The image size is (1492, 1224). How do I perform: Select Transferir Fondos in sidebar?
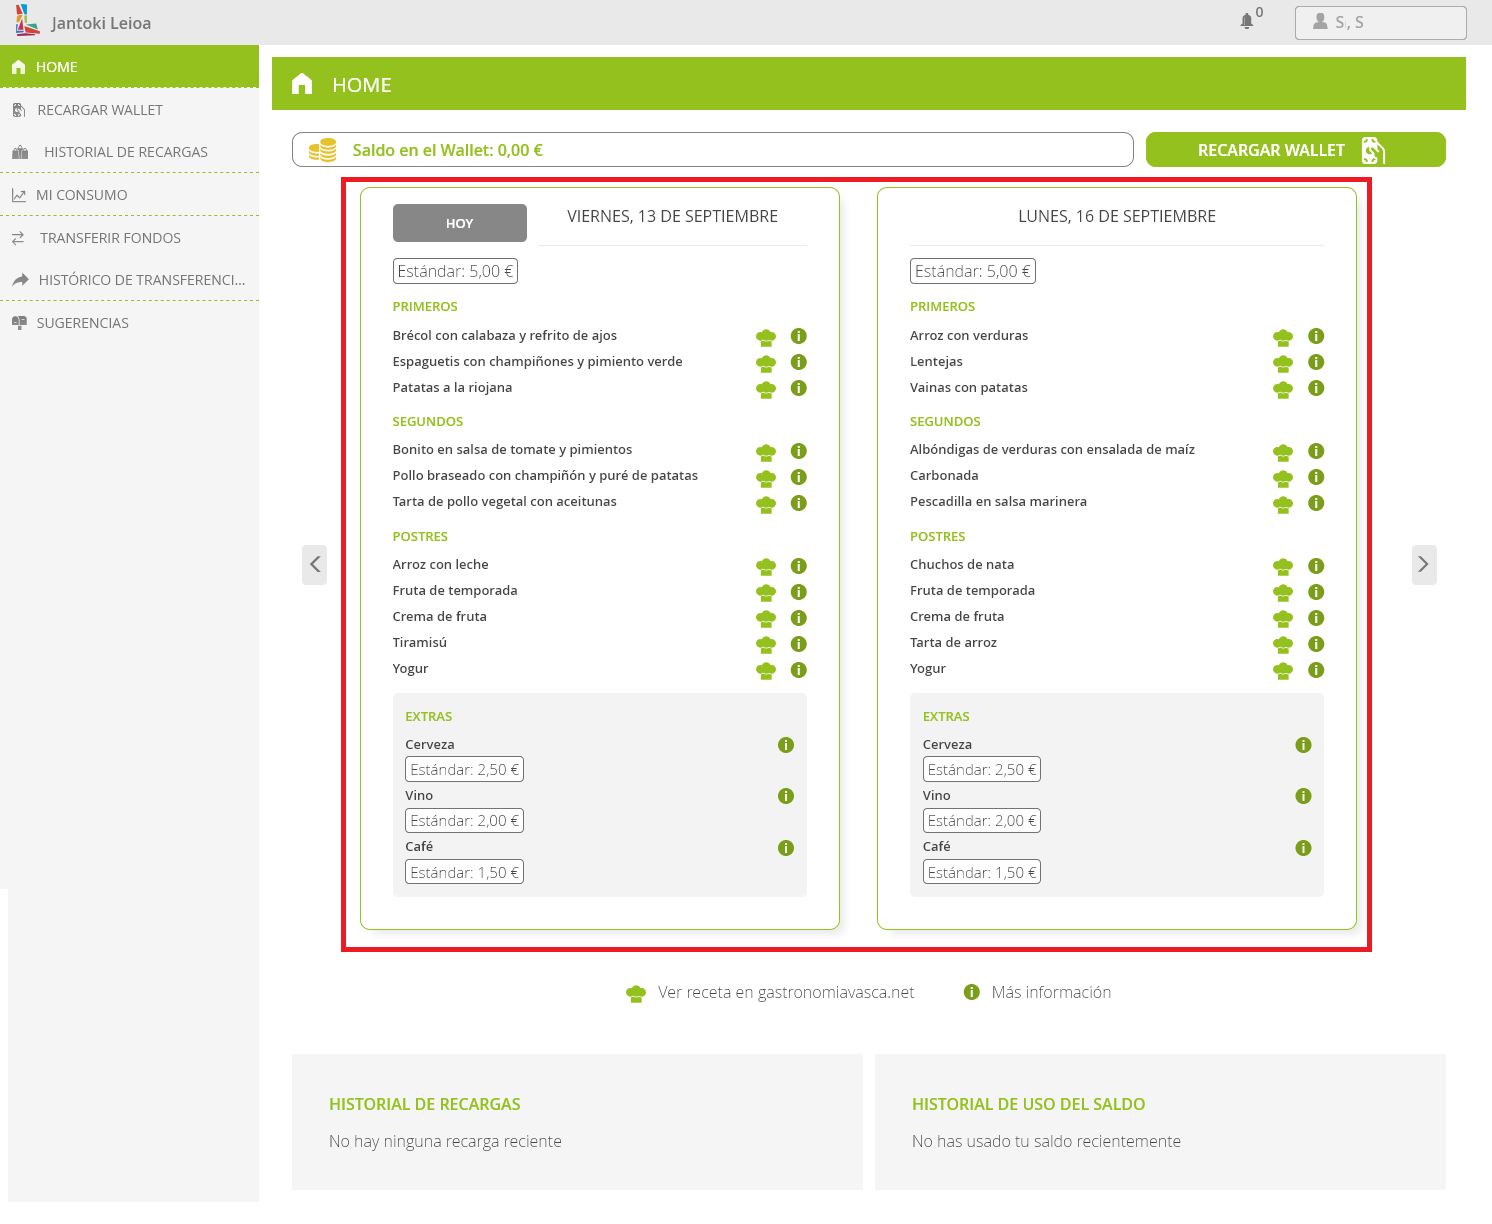(110, 238)
